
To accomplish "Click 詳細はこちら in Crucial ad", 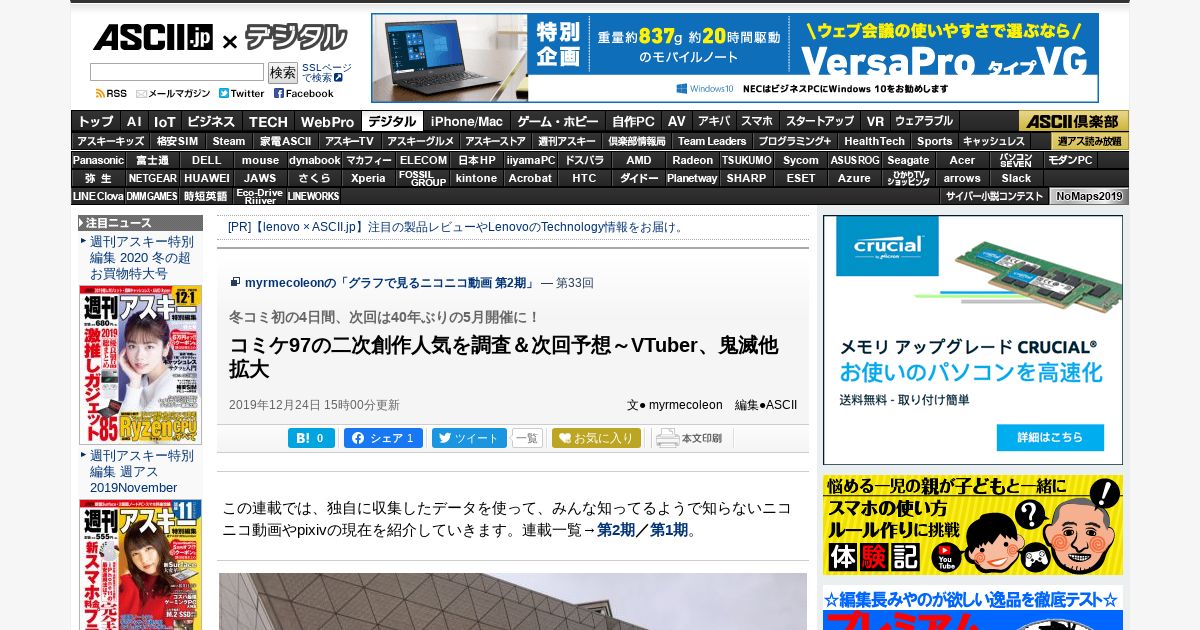I will [1050, 437].
